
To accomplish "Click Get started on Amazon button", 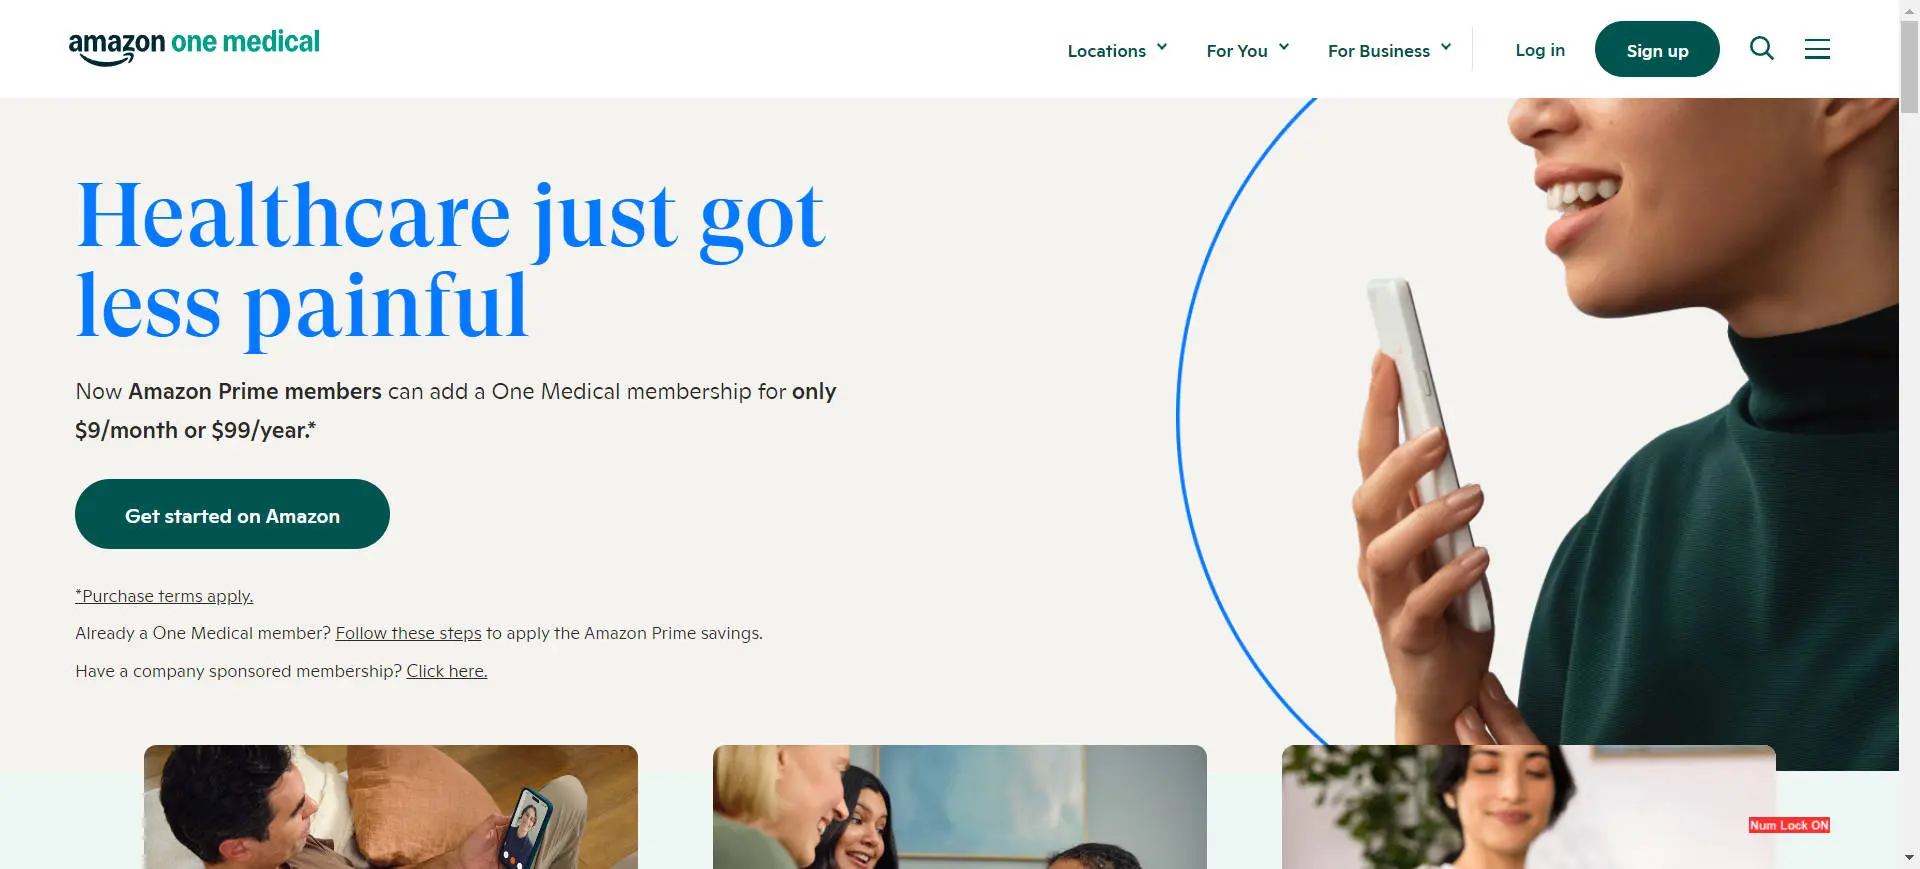I will (x=232, y=514).
